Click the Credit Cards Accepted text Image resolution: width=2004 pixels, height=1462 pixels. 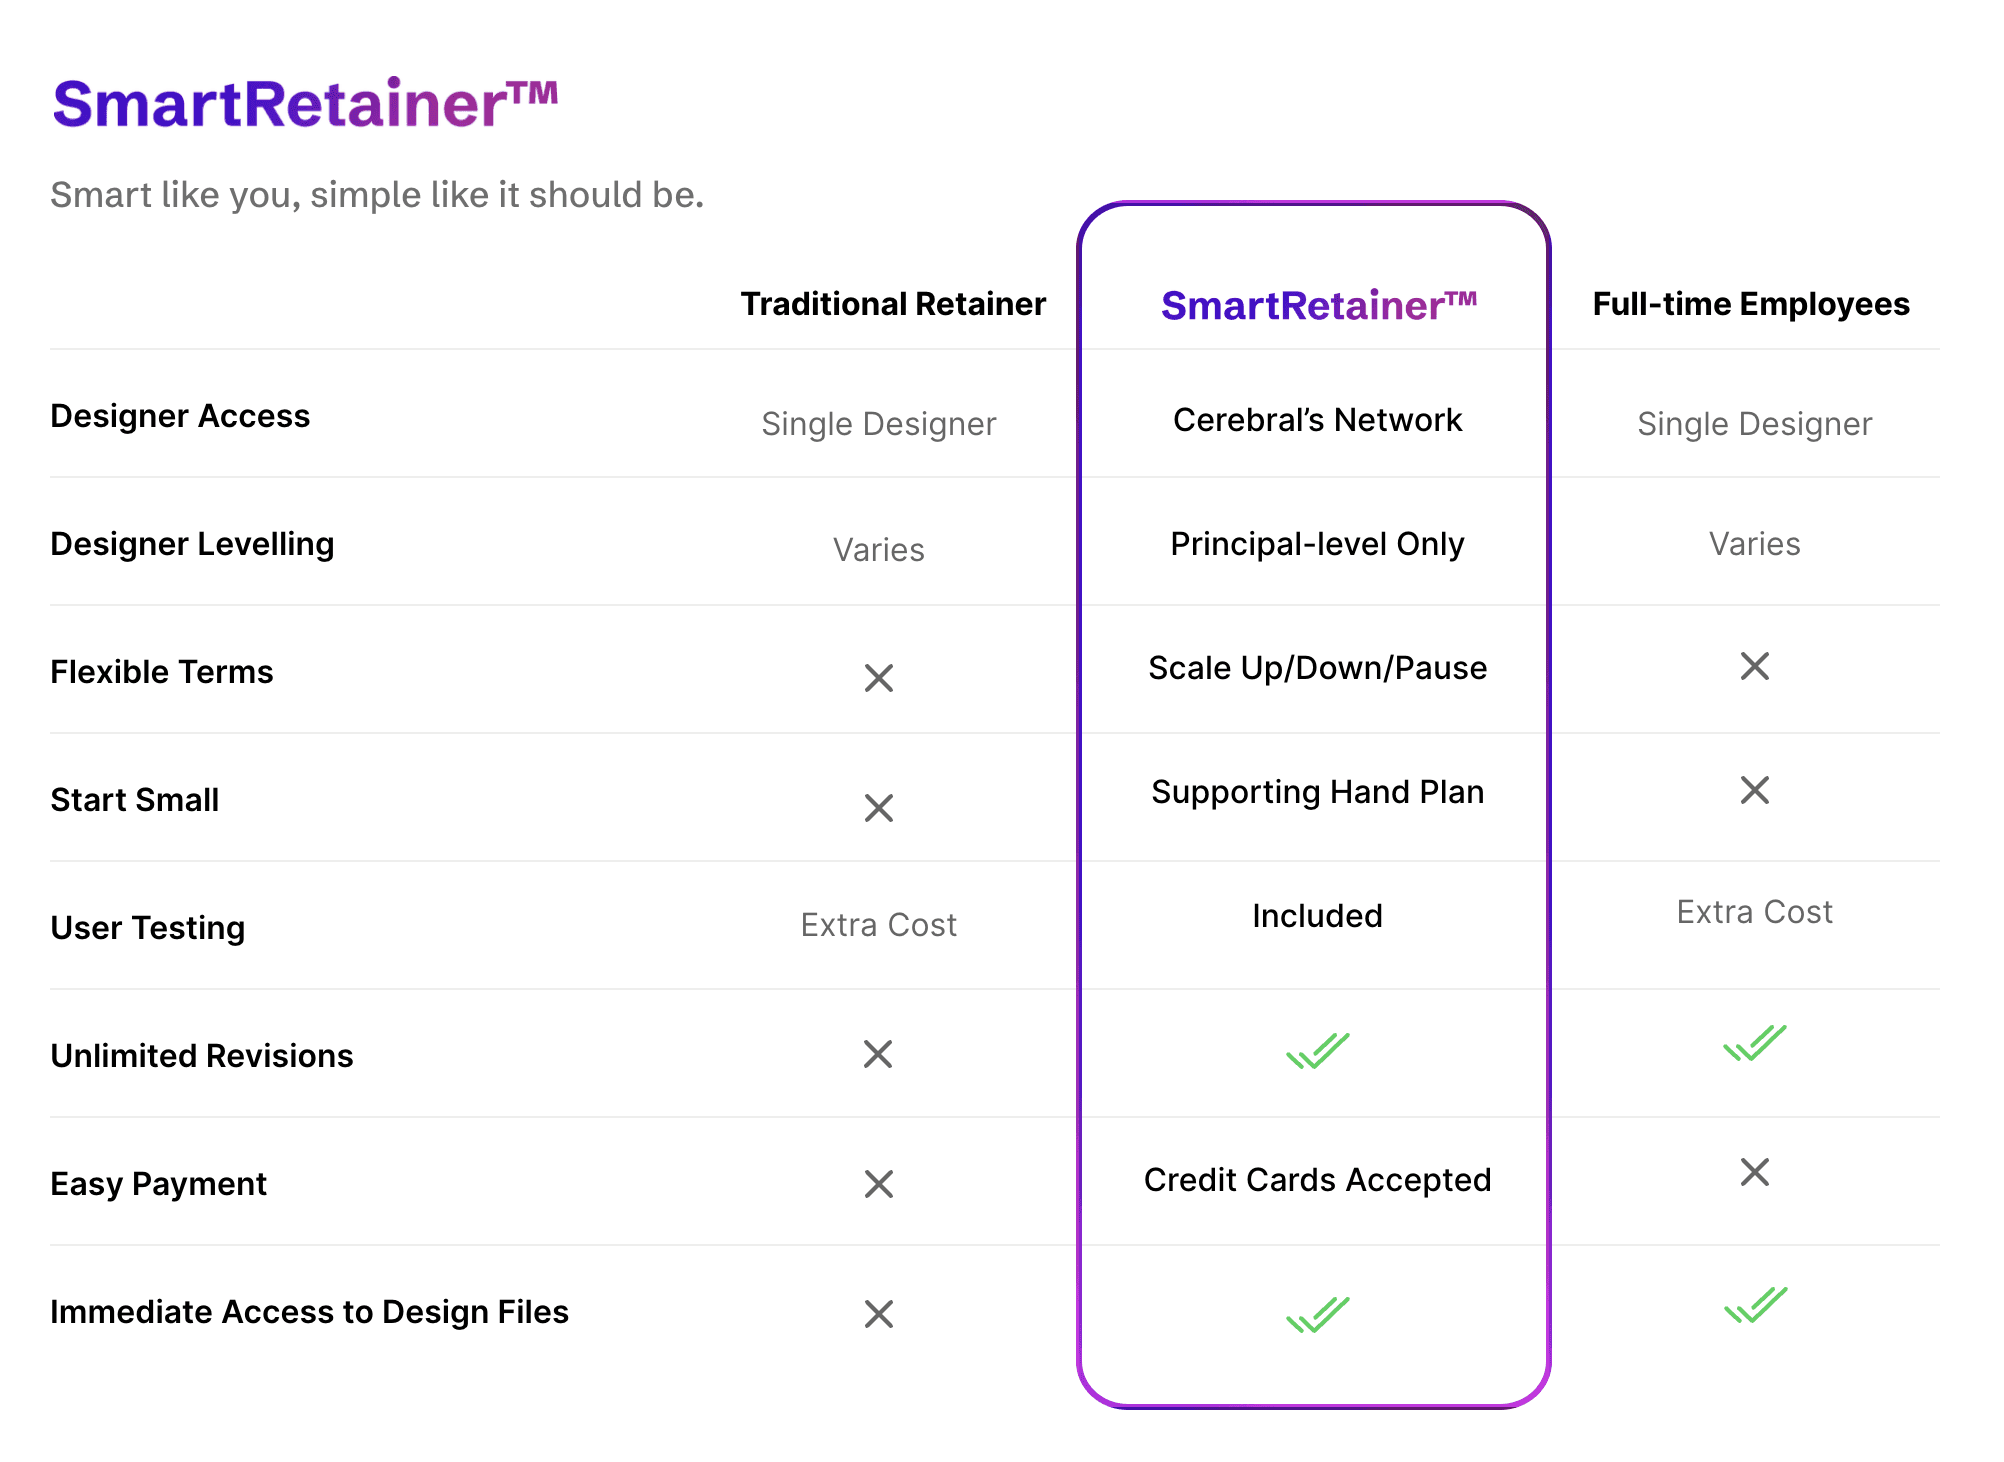(1317, 1180)
